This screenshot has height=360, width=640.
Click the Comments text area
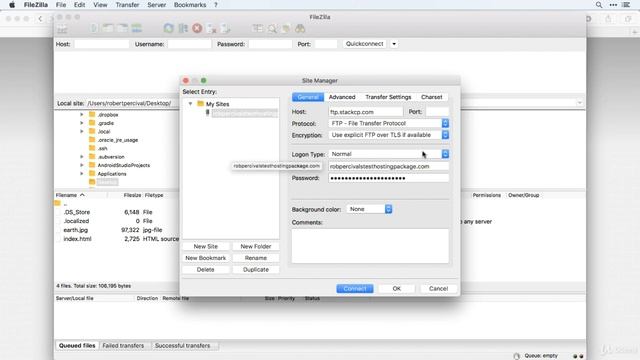click(x=370, y=246)
